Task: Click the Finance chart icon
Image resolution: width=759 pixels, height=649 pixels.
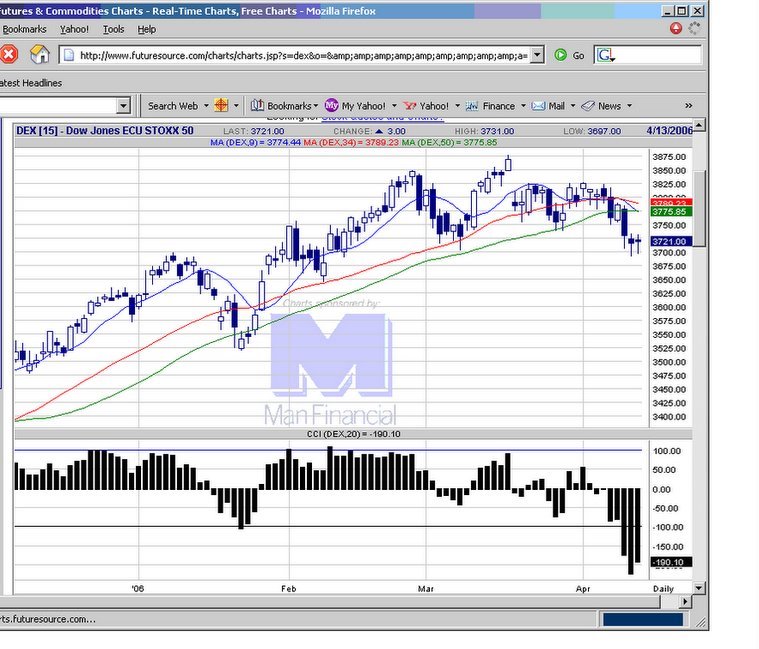Action: pos(472,106)
